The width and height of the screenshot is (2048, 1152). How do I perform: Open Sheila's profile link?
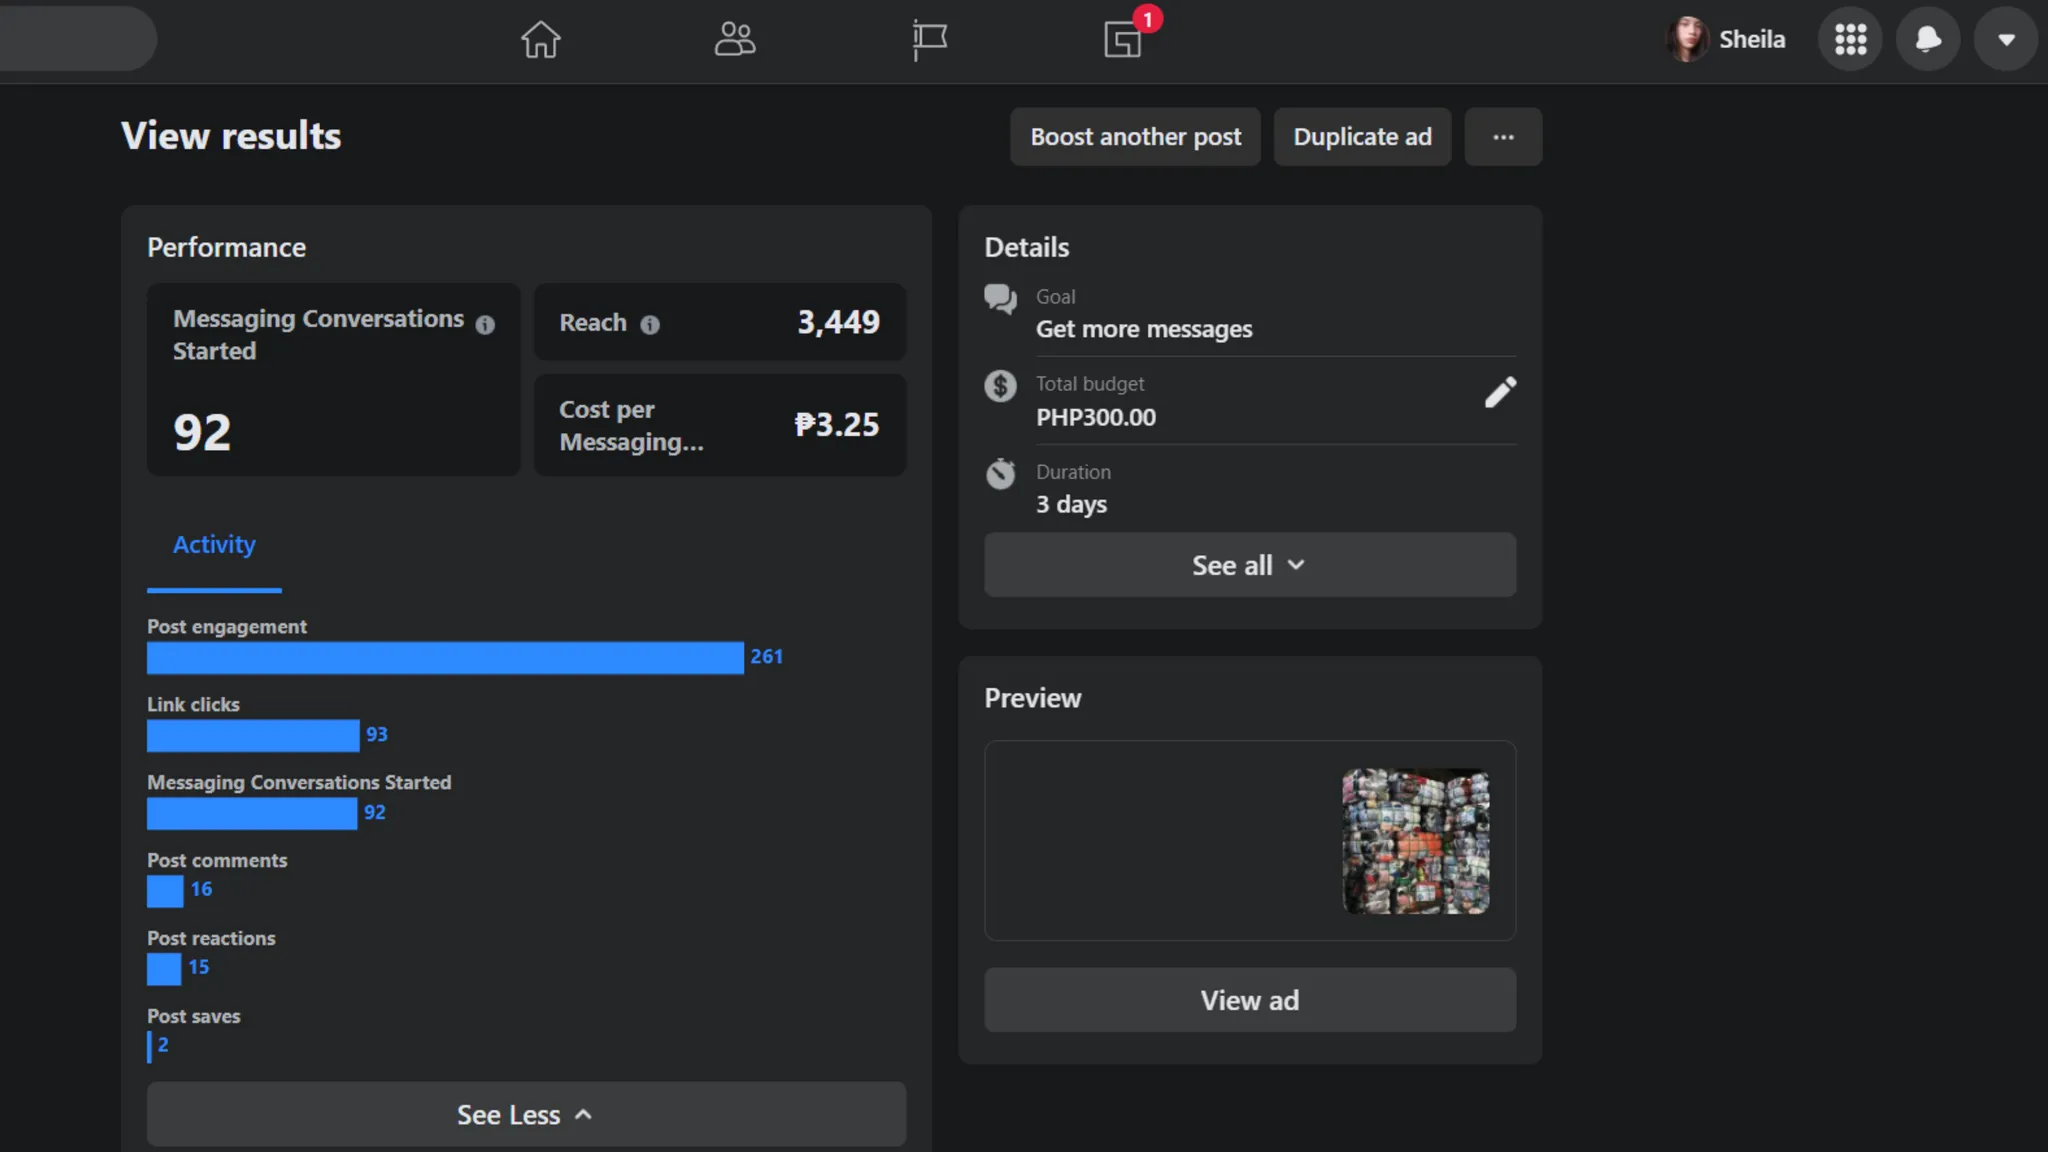point(1727,40)
